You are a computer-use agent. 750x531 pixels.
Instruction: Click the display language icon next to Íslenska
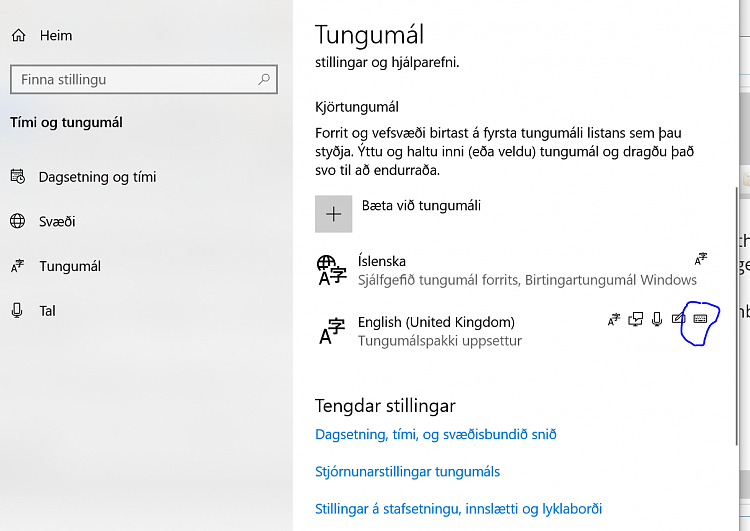pos(701,259)
